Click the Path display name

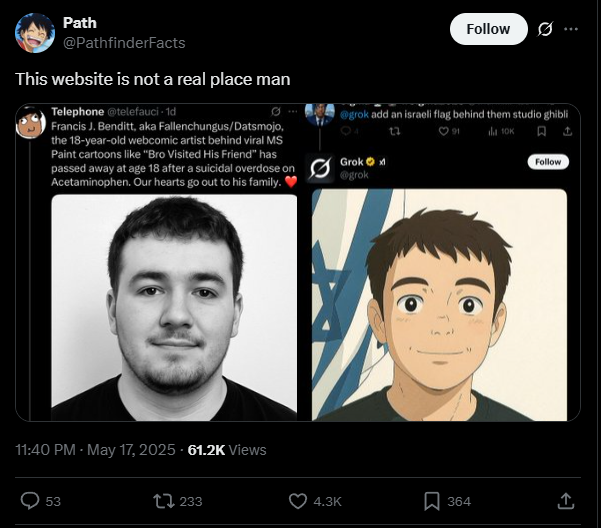[80, 22]
